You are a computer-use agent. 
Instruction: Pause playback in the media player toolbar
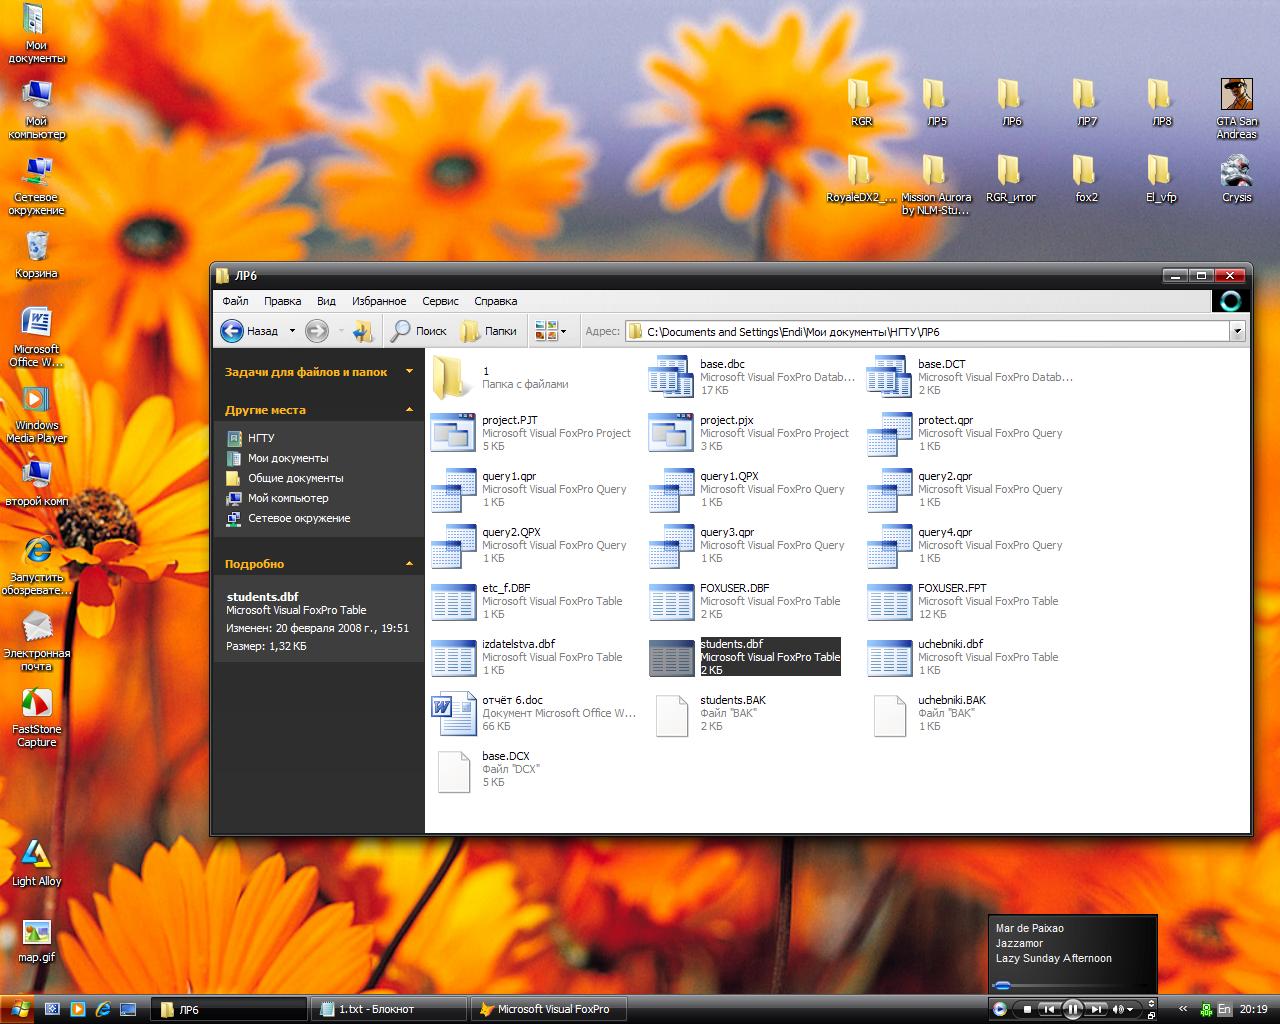click(x=1072, y=1010)
